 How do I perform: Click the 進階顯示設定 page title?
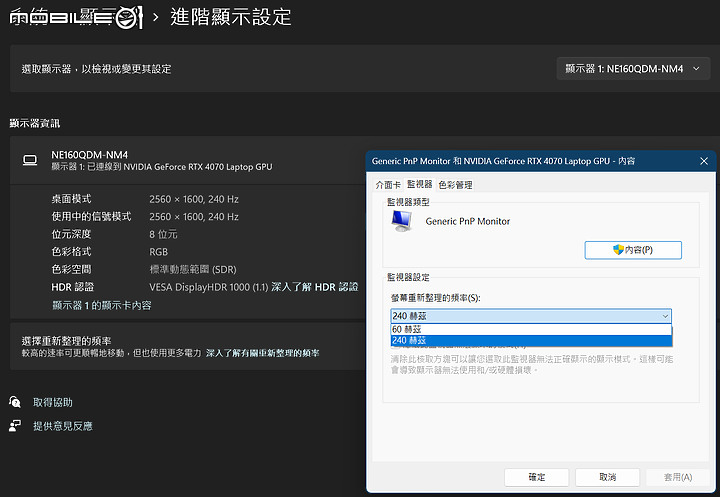coord(231,17)
